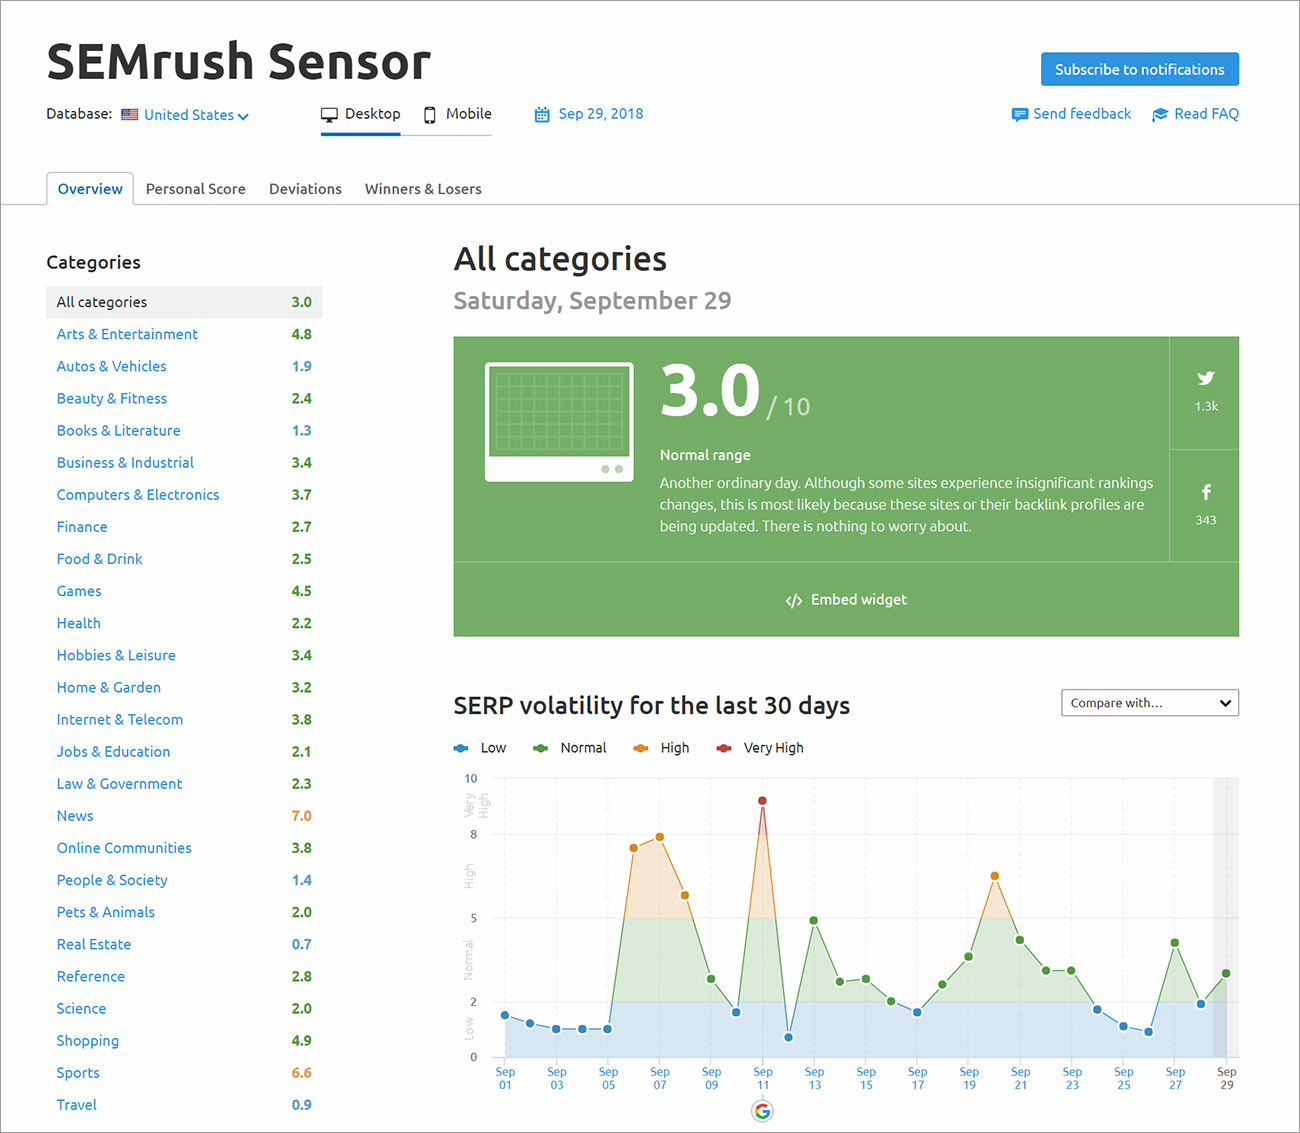
Task: Open the Compare with... dropdown
Action: point(1150,703)
